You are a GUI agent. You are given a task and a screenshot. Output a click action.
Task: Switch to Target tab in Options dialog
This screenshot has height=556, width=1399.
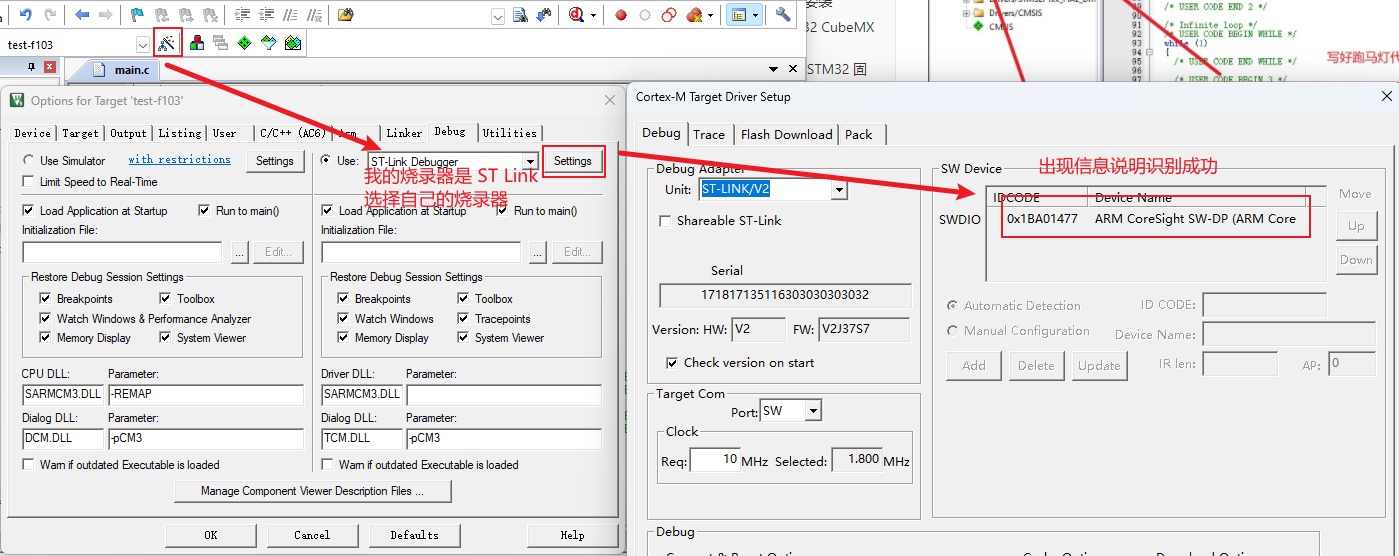click(80, 133)
